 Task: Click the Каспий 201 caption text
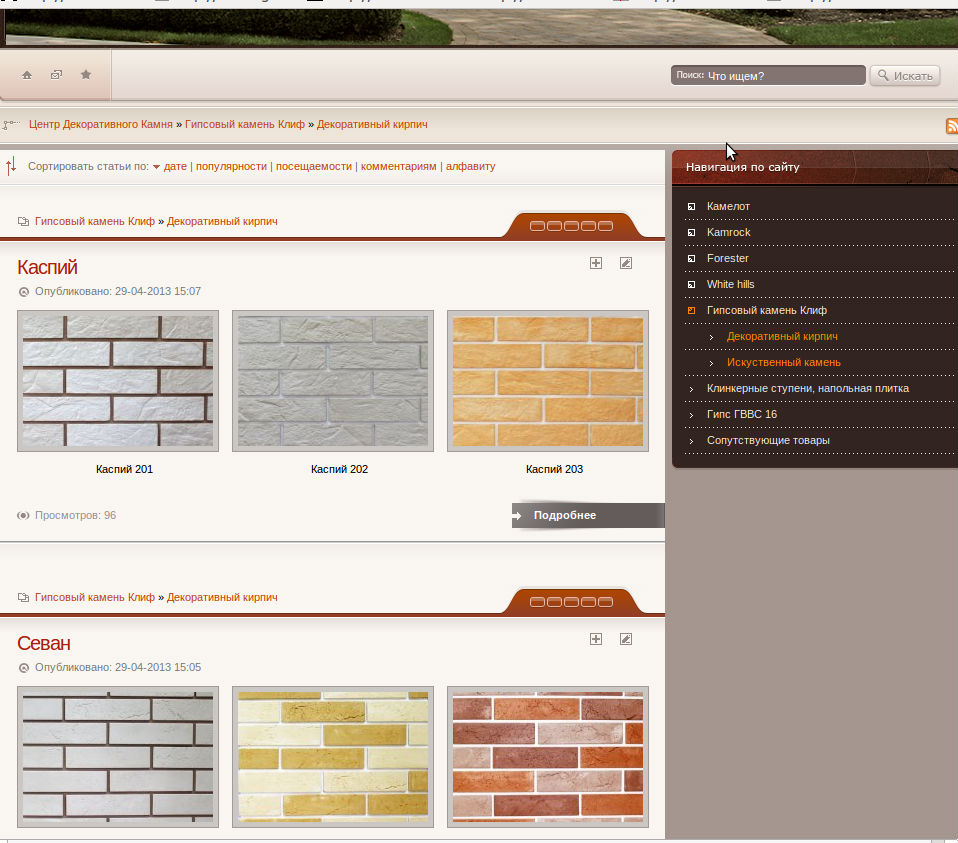coord(125,469)
